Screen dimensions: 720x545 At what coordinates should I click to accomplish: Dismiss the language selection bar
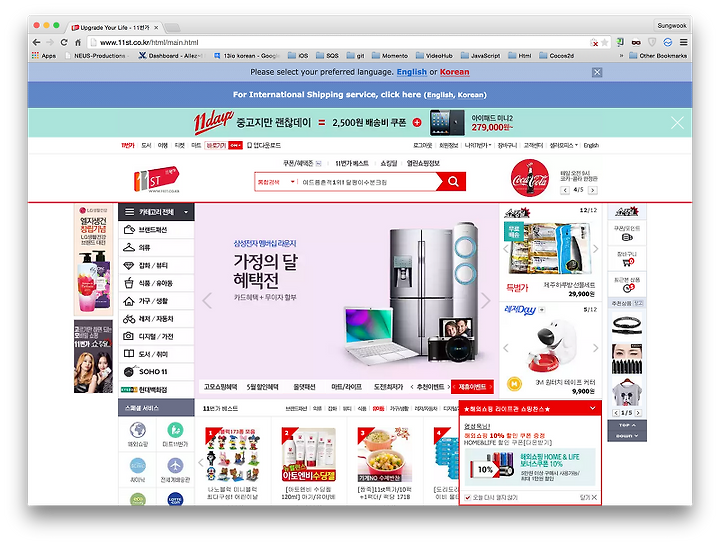pos(596,72)
